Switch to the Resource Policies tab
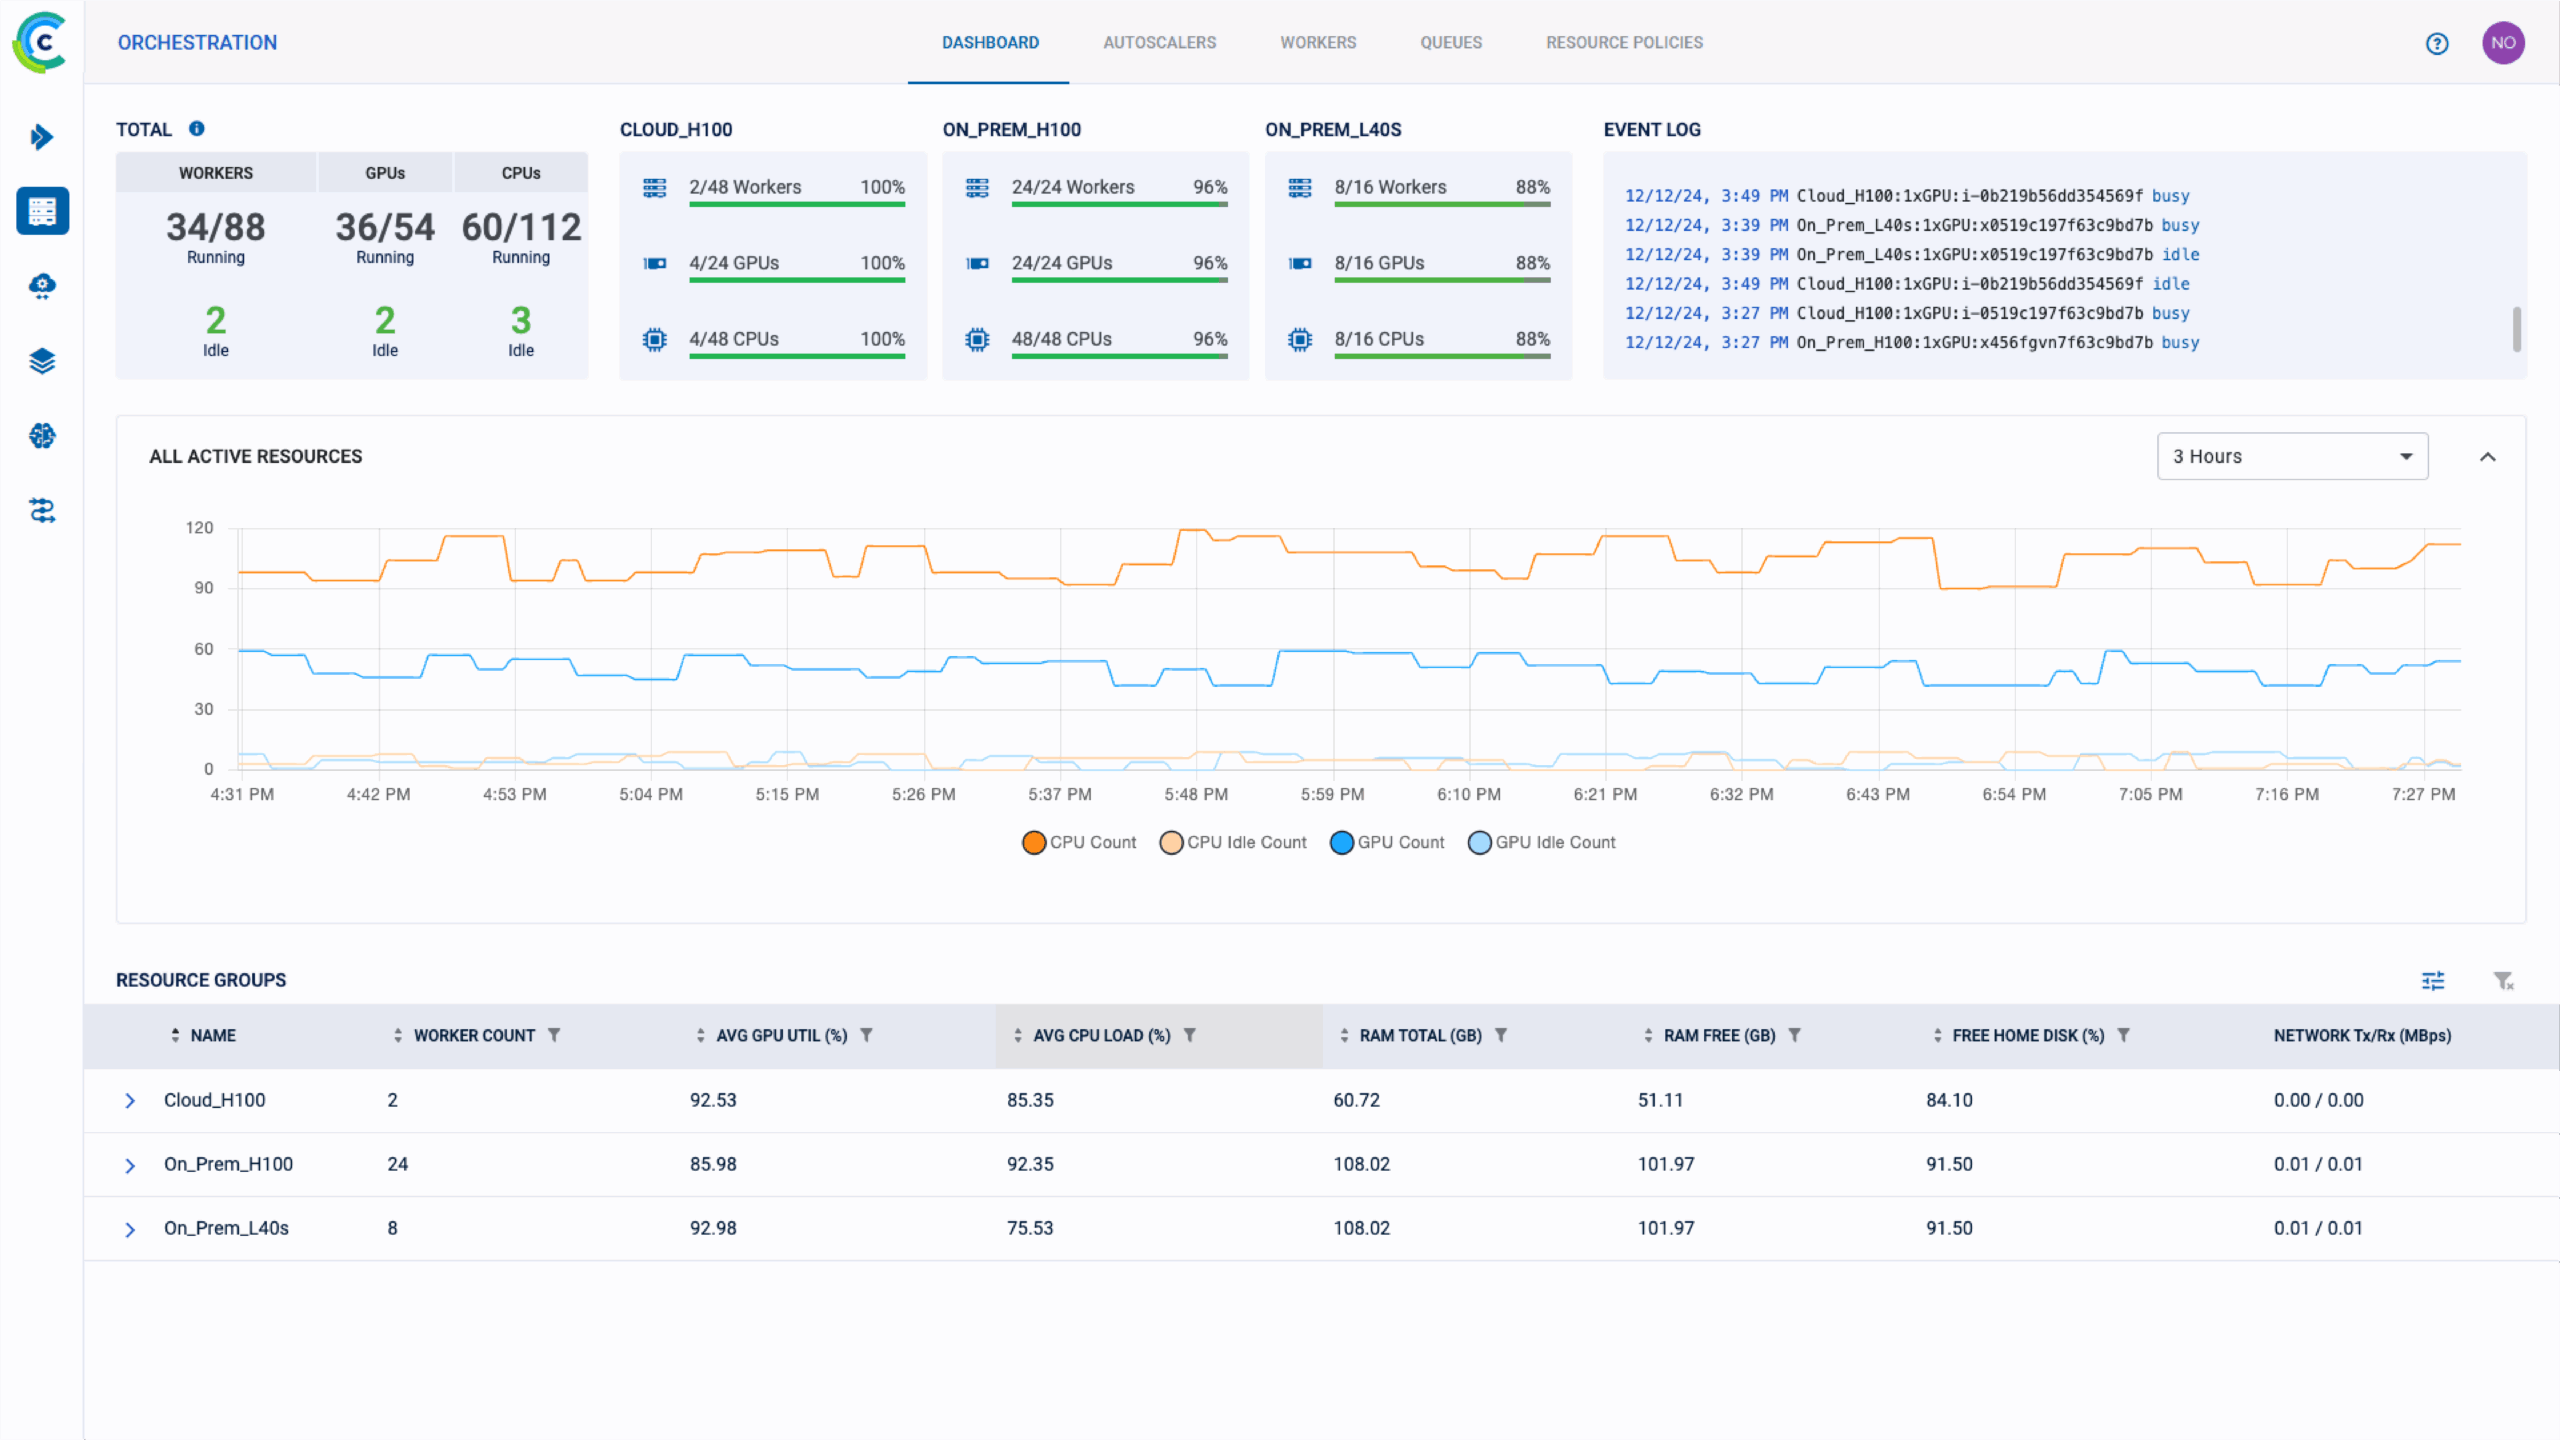The image size is (2560, 1440). tap(1624, 42)
